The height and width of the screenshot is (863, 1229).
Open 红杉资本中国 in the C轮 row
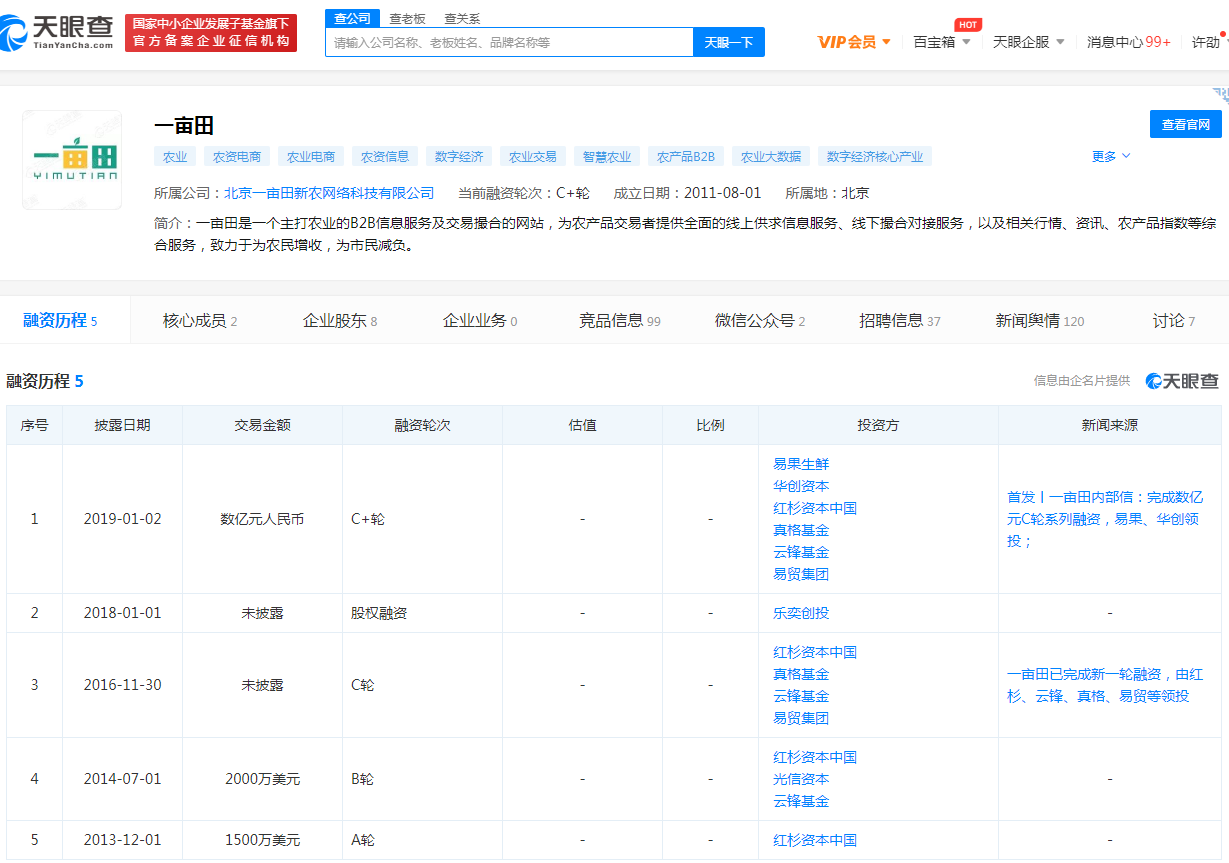[815, 652]
